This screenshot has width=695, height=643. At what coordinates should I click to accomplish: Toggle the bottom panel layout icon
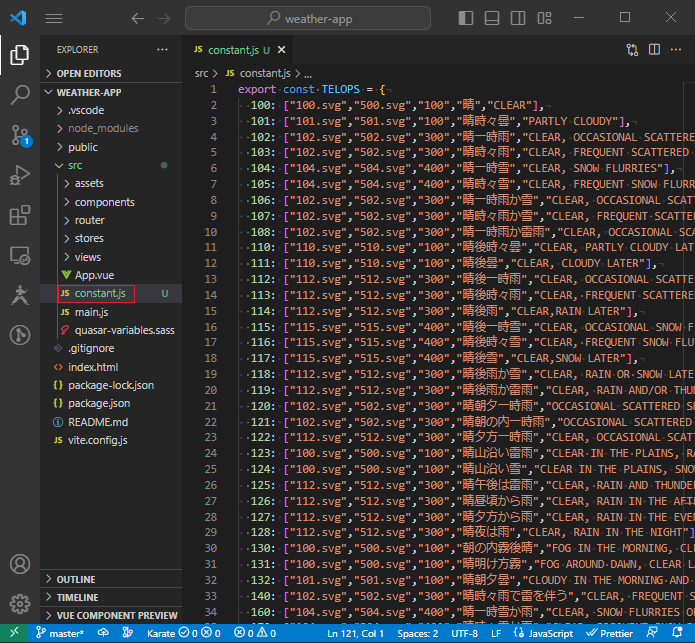(x=492, y=18)
